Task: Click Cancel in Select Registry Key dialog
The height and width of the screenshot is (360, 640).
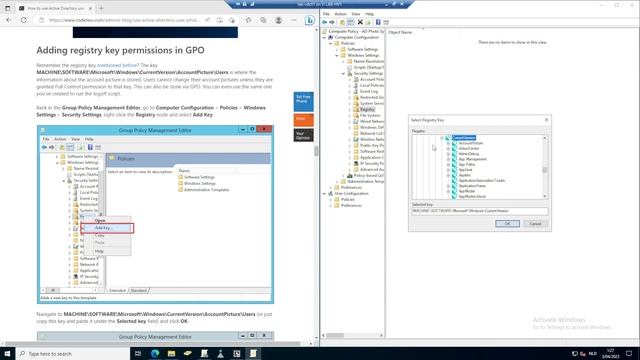Action: 535,224
